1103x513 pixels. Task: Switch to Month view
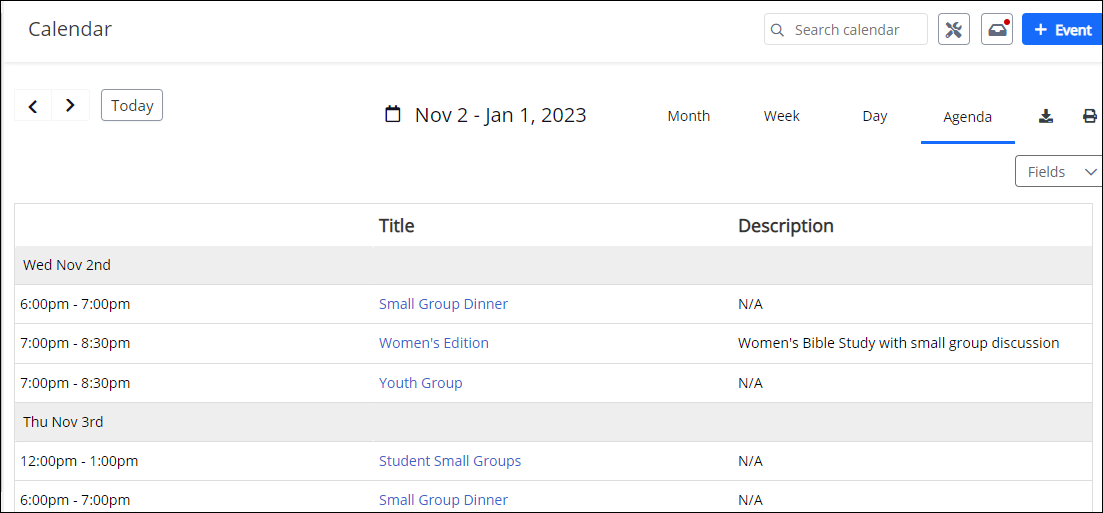[688, 116]
